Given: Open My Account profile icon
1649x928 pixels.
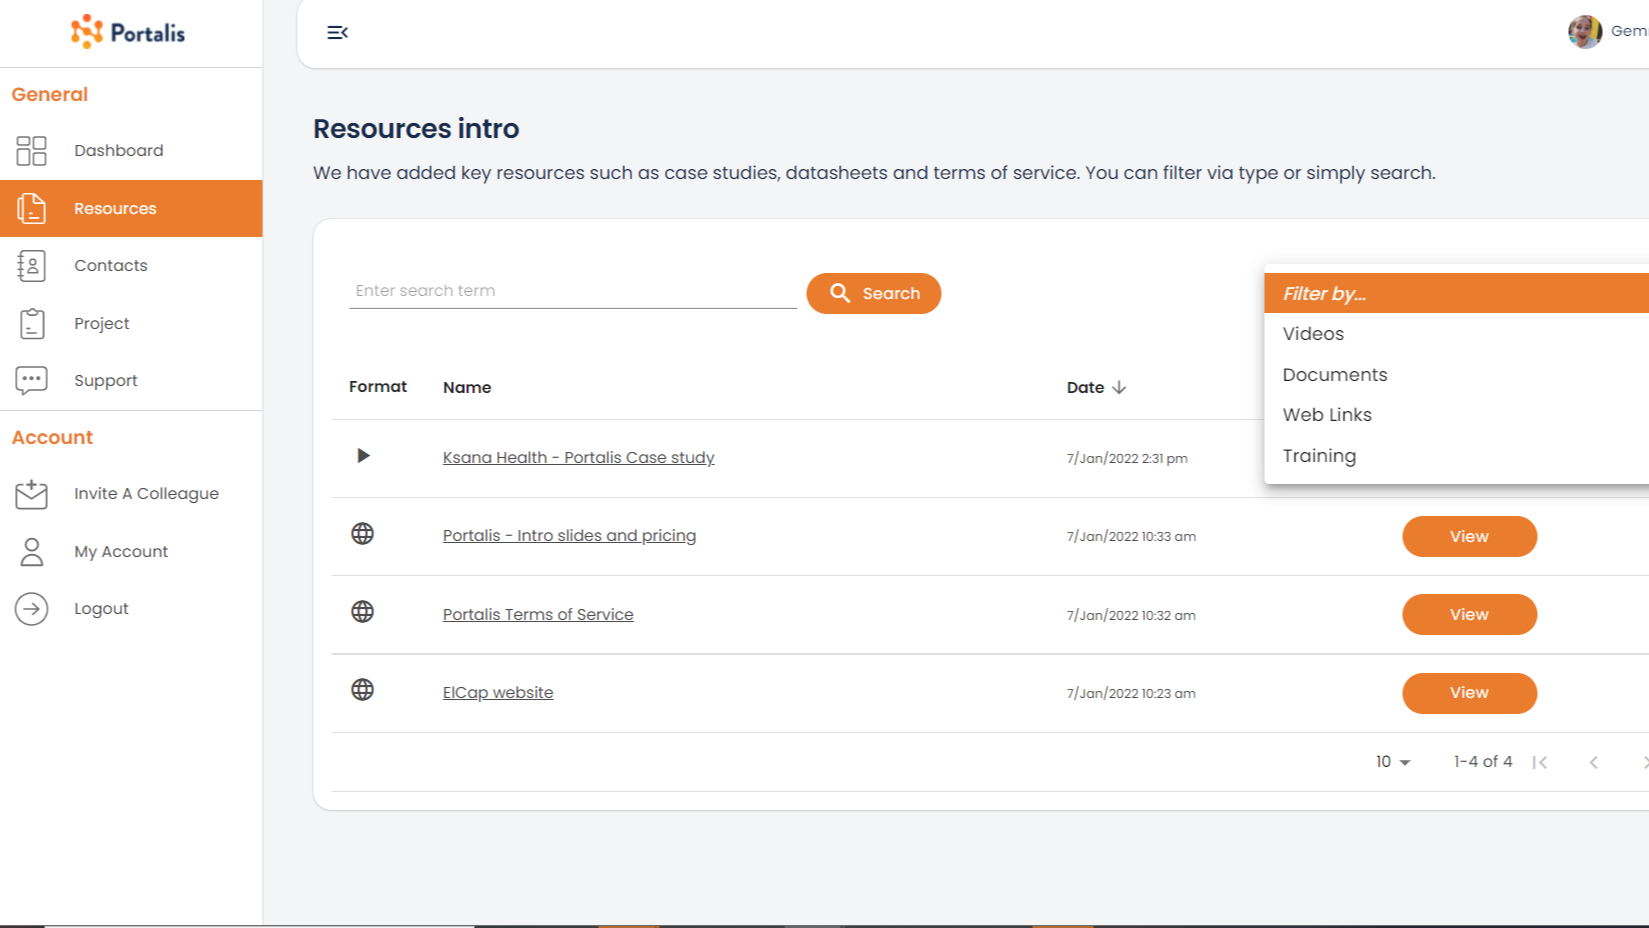Looking at the screenshot, I should (x=31, y=551).
